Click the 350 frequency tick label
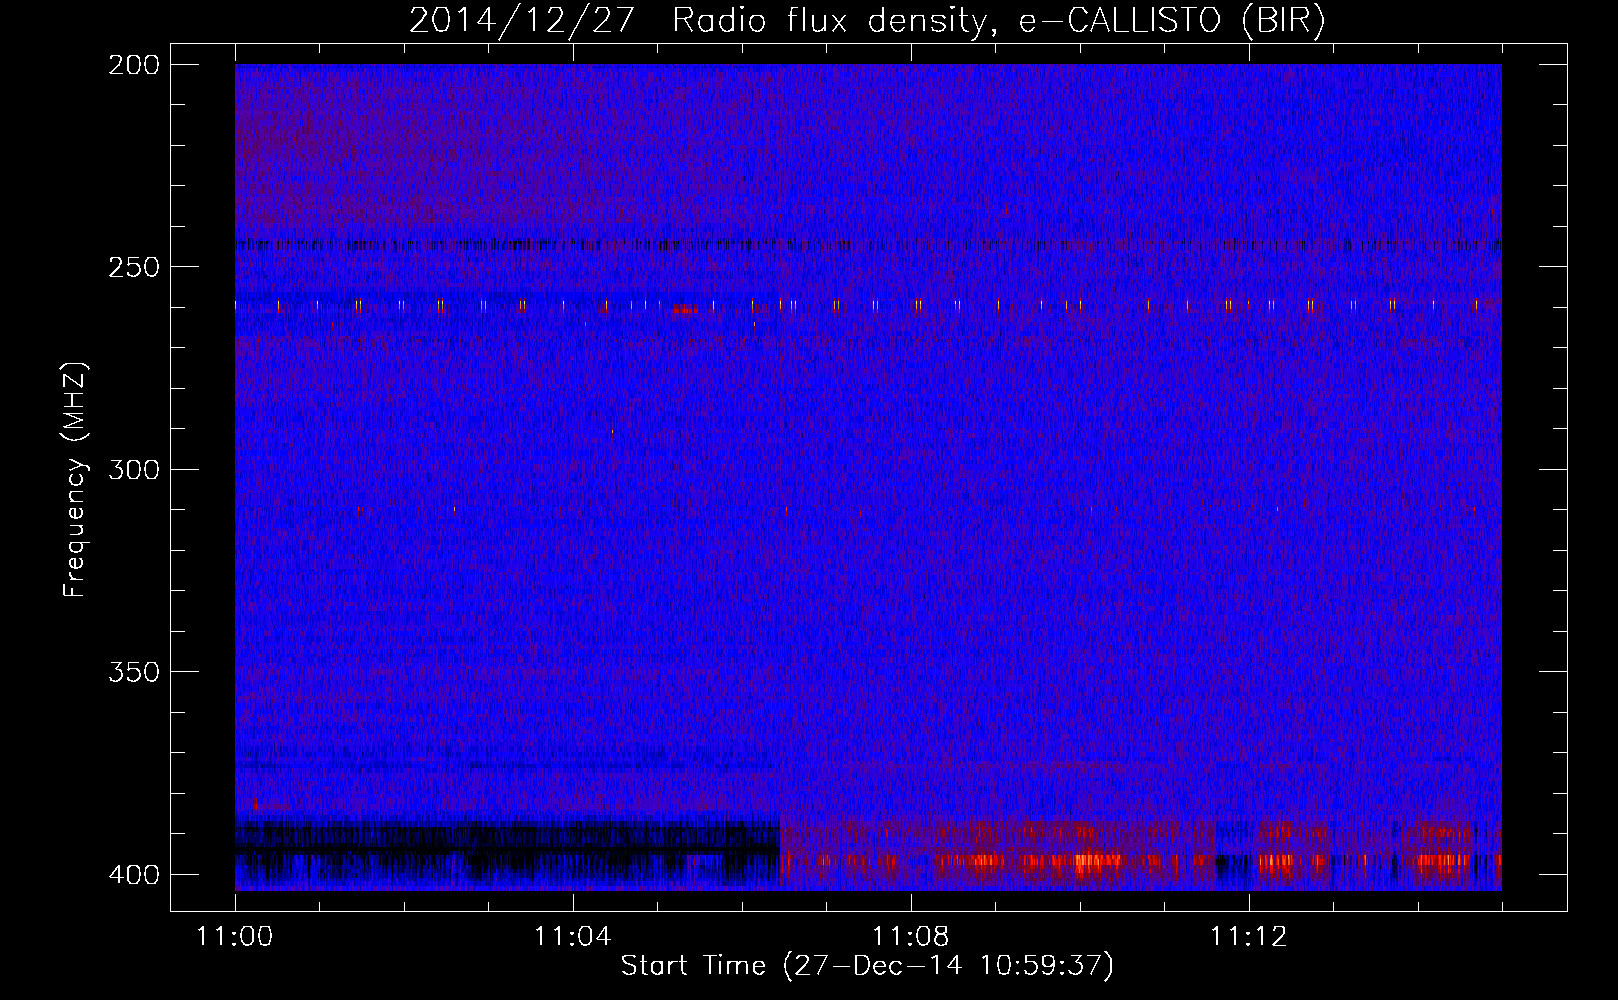The image size is (1618, 1000). 133,672
